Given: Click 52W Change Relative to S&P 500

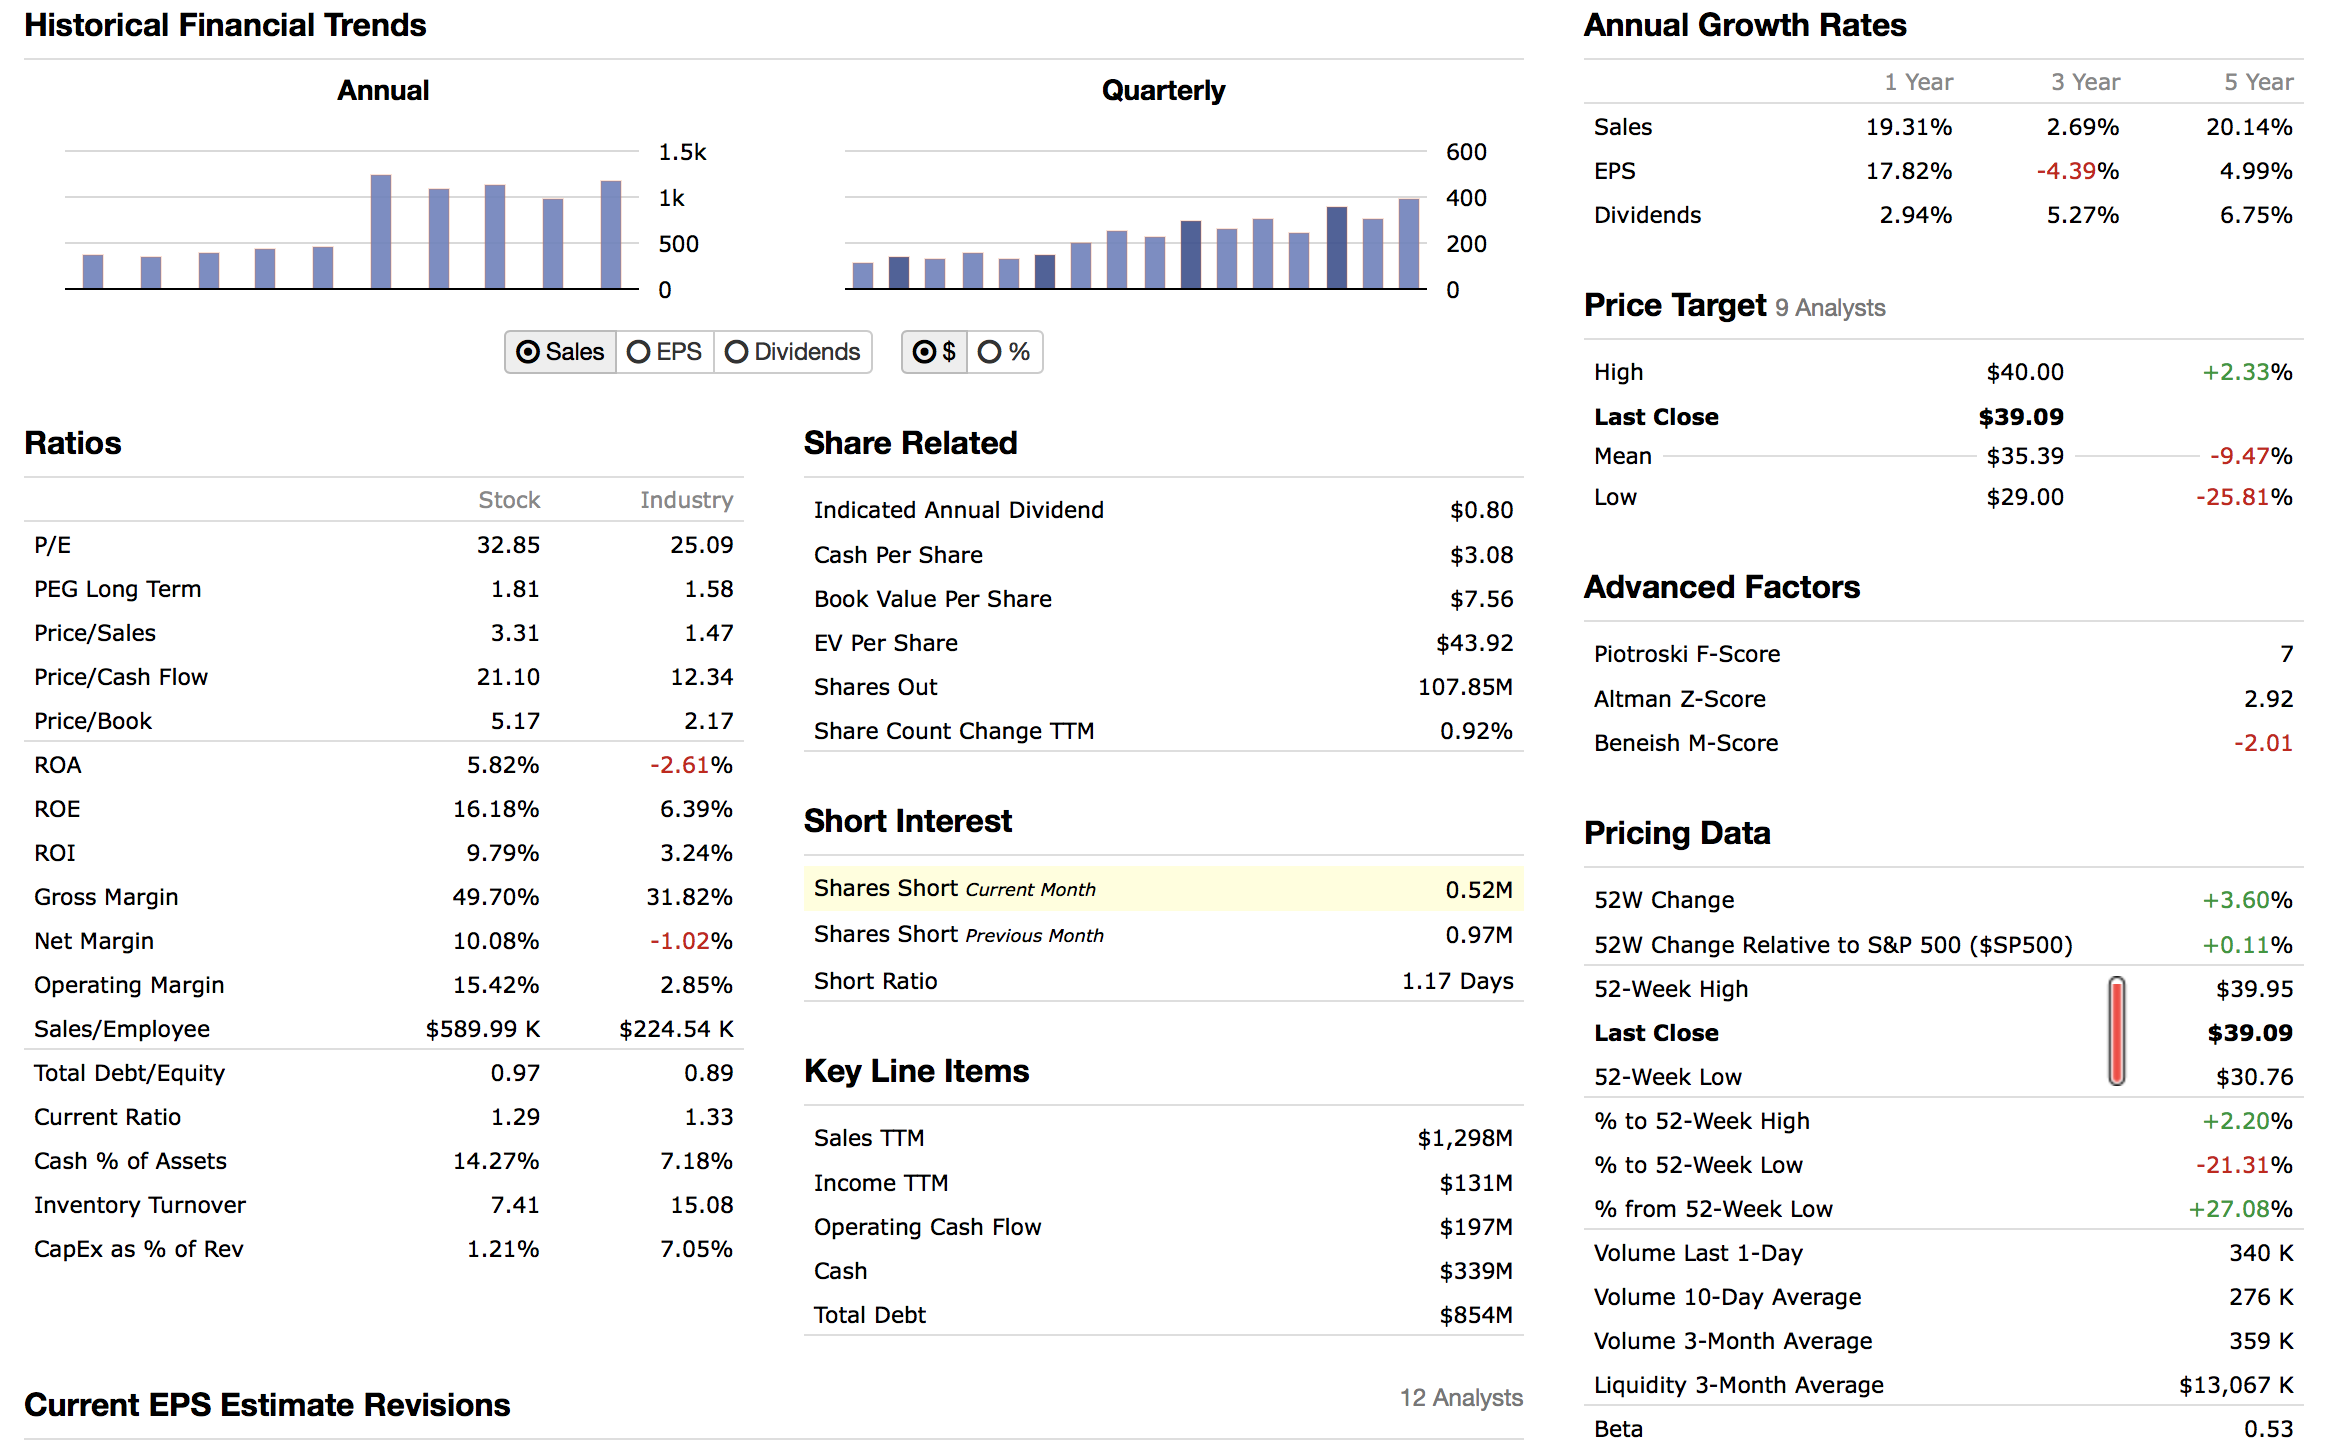Looking at the screenshot, I should [x=1833, y=945].
